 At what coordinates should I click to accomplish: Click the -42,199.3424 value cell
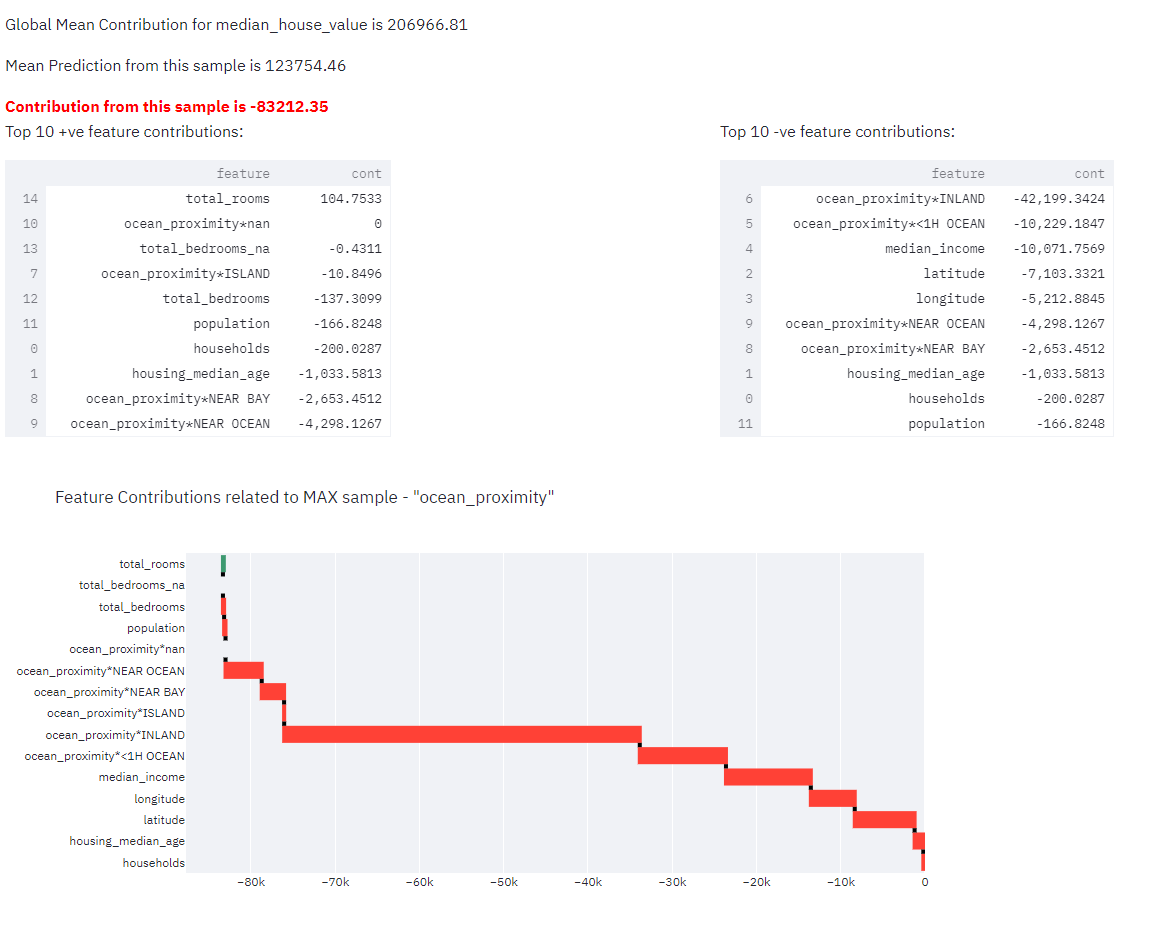coord(1058,199)
